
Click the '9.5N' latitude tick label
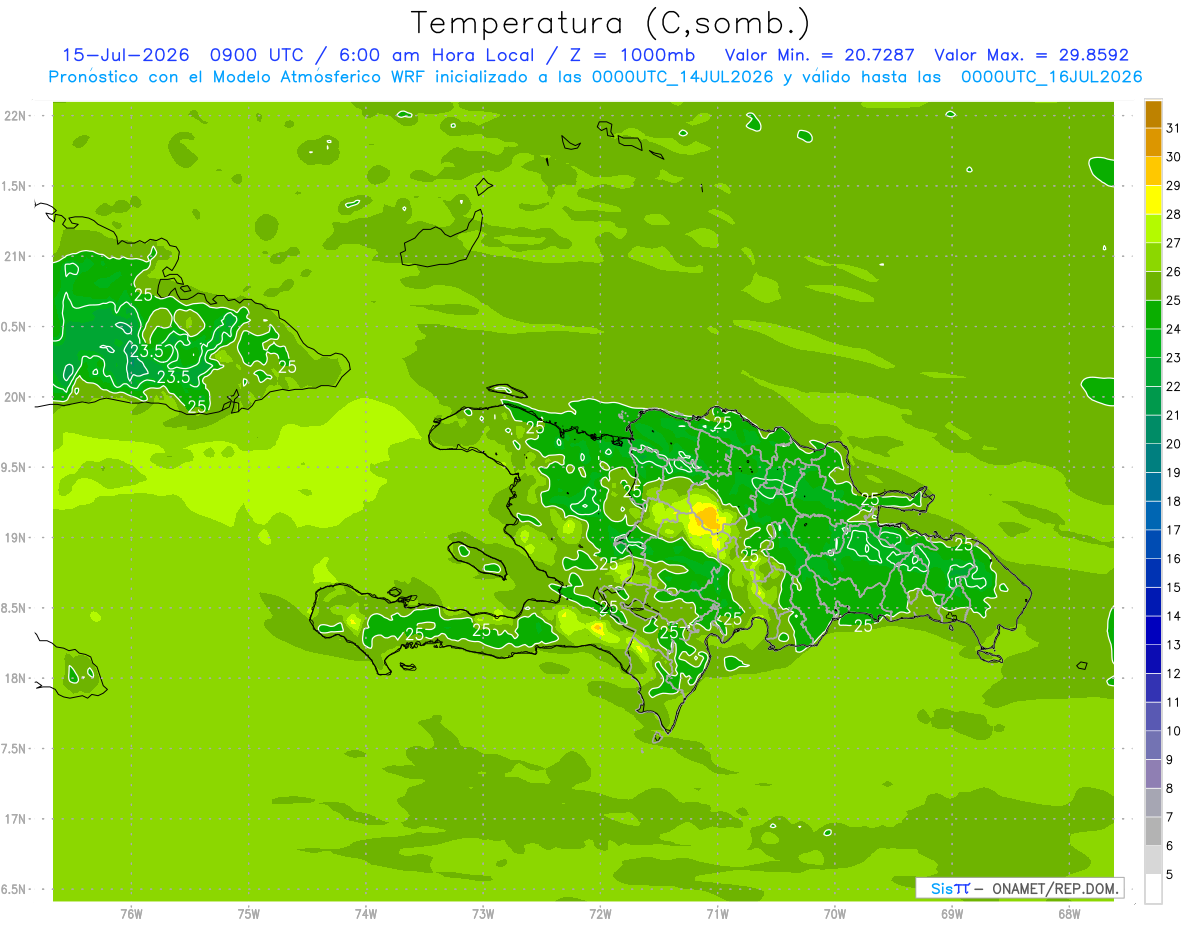pos(12,467)
